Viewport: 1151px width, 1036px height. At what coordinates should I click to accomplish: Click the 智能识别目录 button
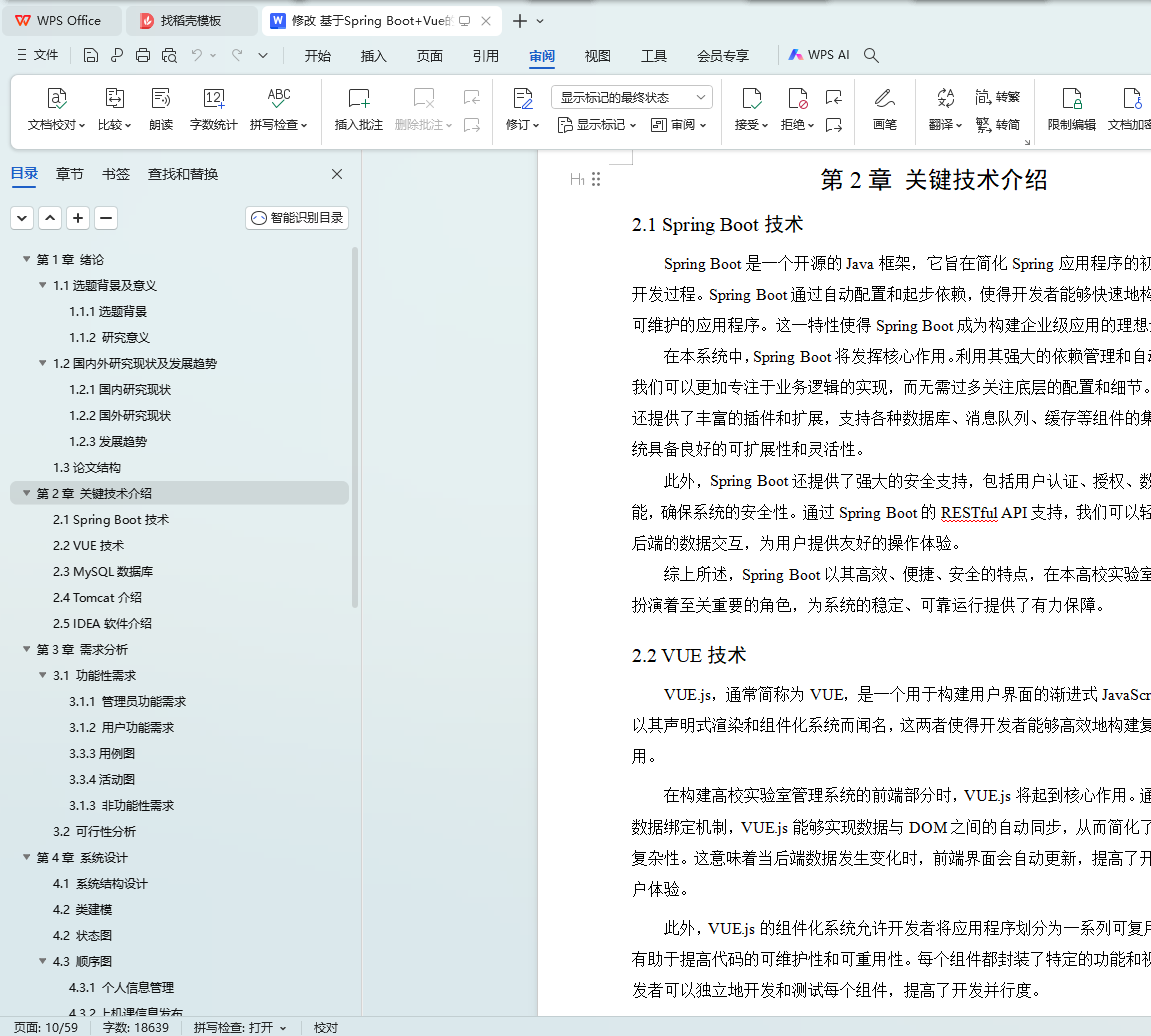point(297,218)
